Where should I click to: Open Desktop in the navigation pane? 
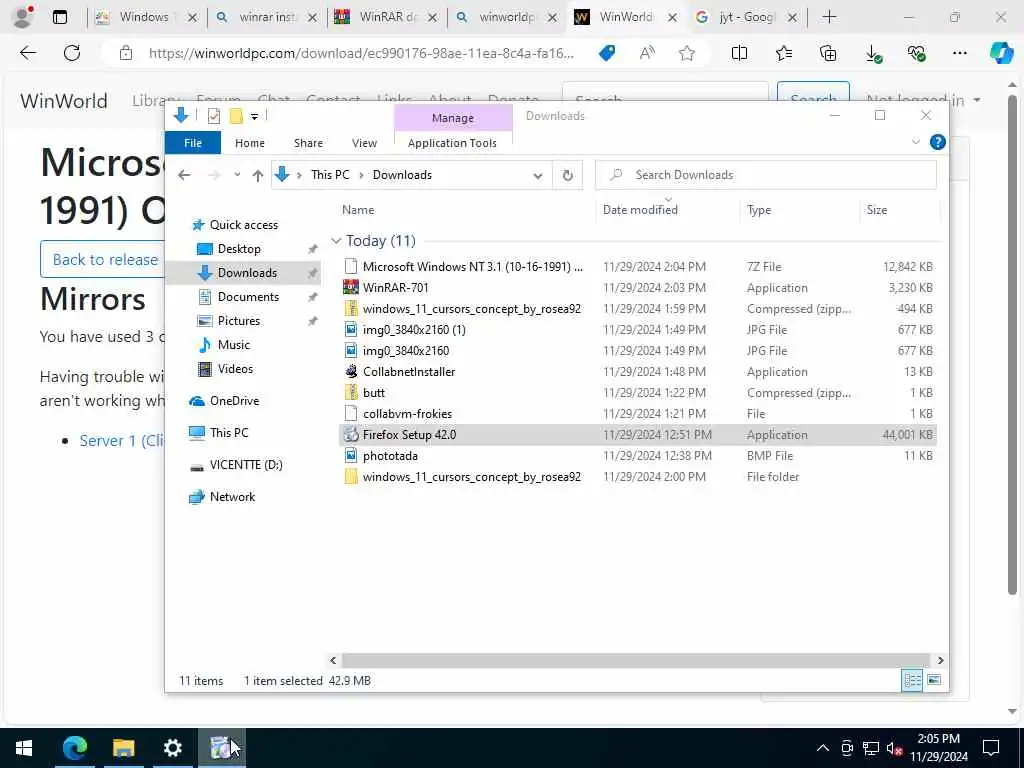point(239,249)
